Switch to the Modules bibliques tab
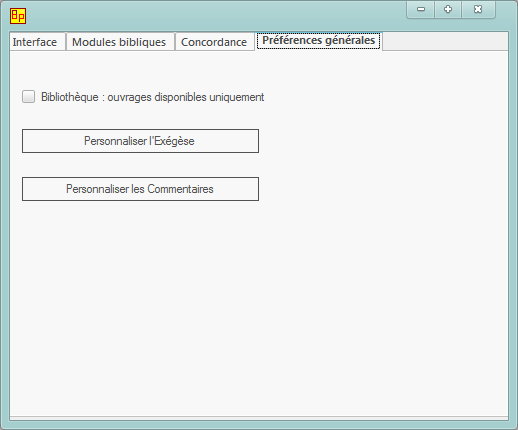The height and width of the screenshot is (430, 518). pos(120,42)
